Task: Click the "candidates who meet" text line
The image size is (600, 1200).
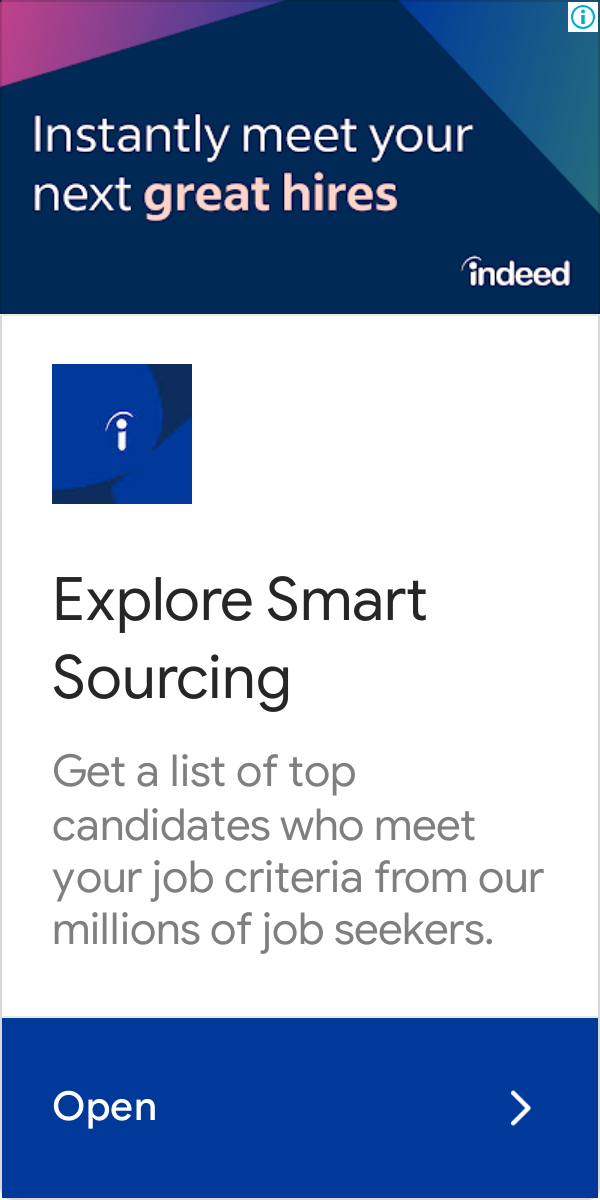Action: pyautogui.click(x=265, y=825)
